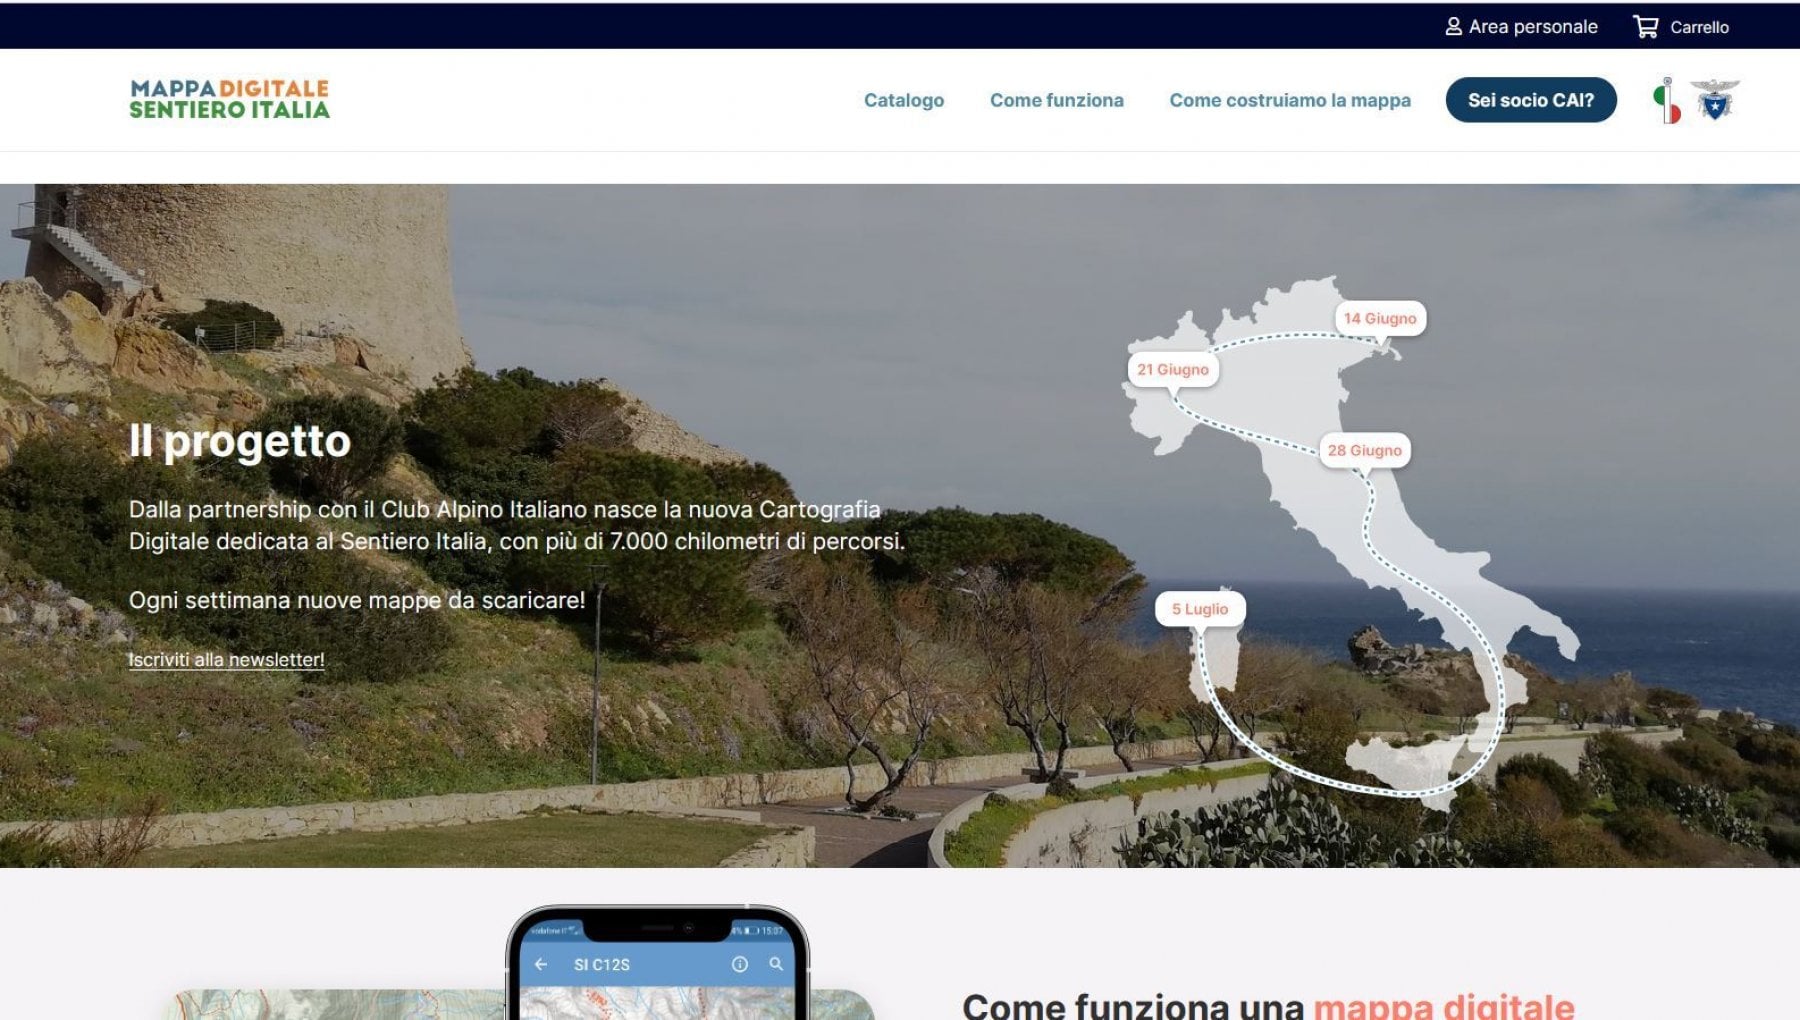Select the 28 Giugno map marker
Image resolution: width=1800 pixels, height=1020 pixels.
1365,451
